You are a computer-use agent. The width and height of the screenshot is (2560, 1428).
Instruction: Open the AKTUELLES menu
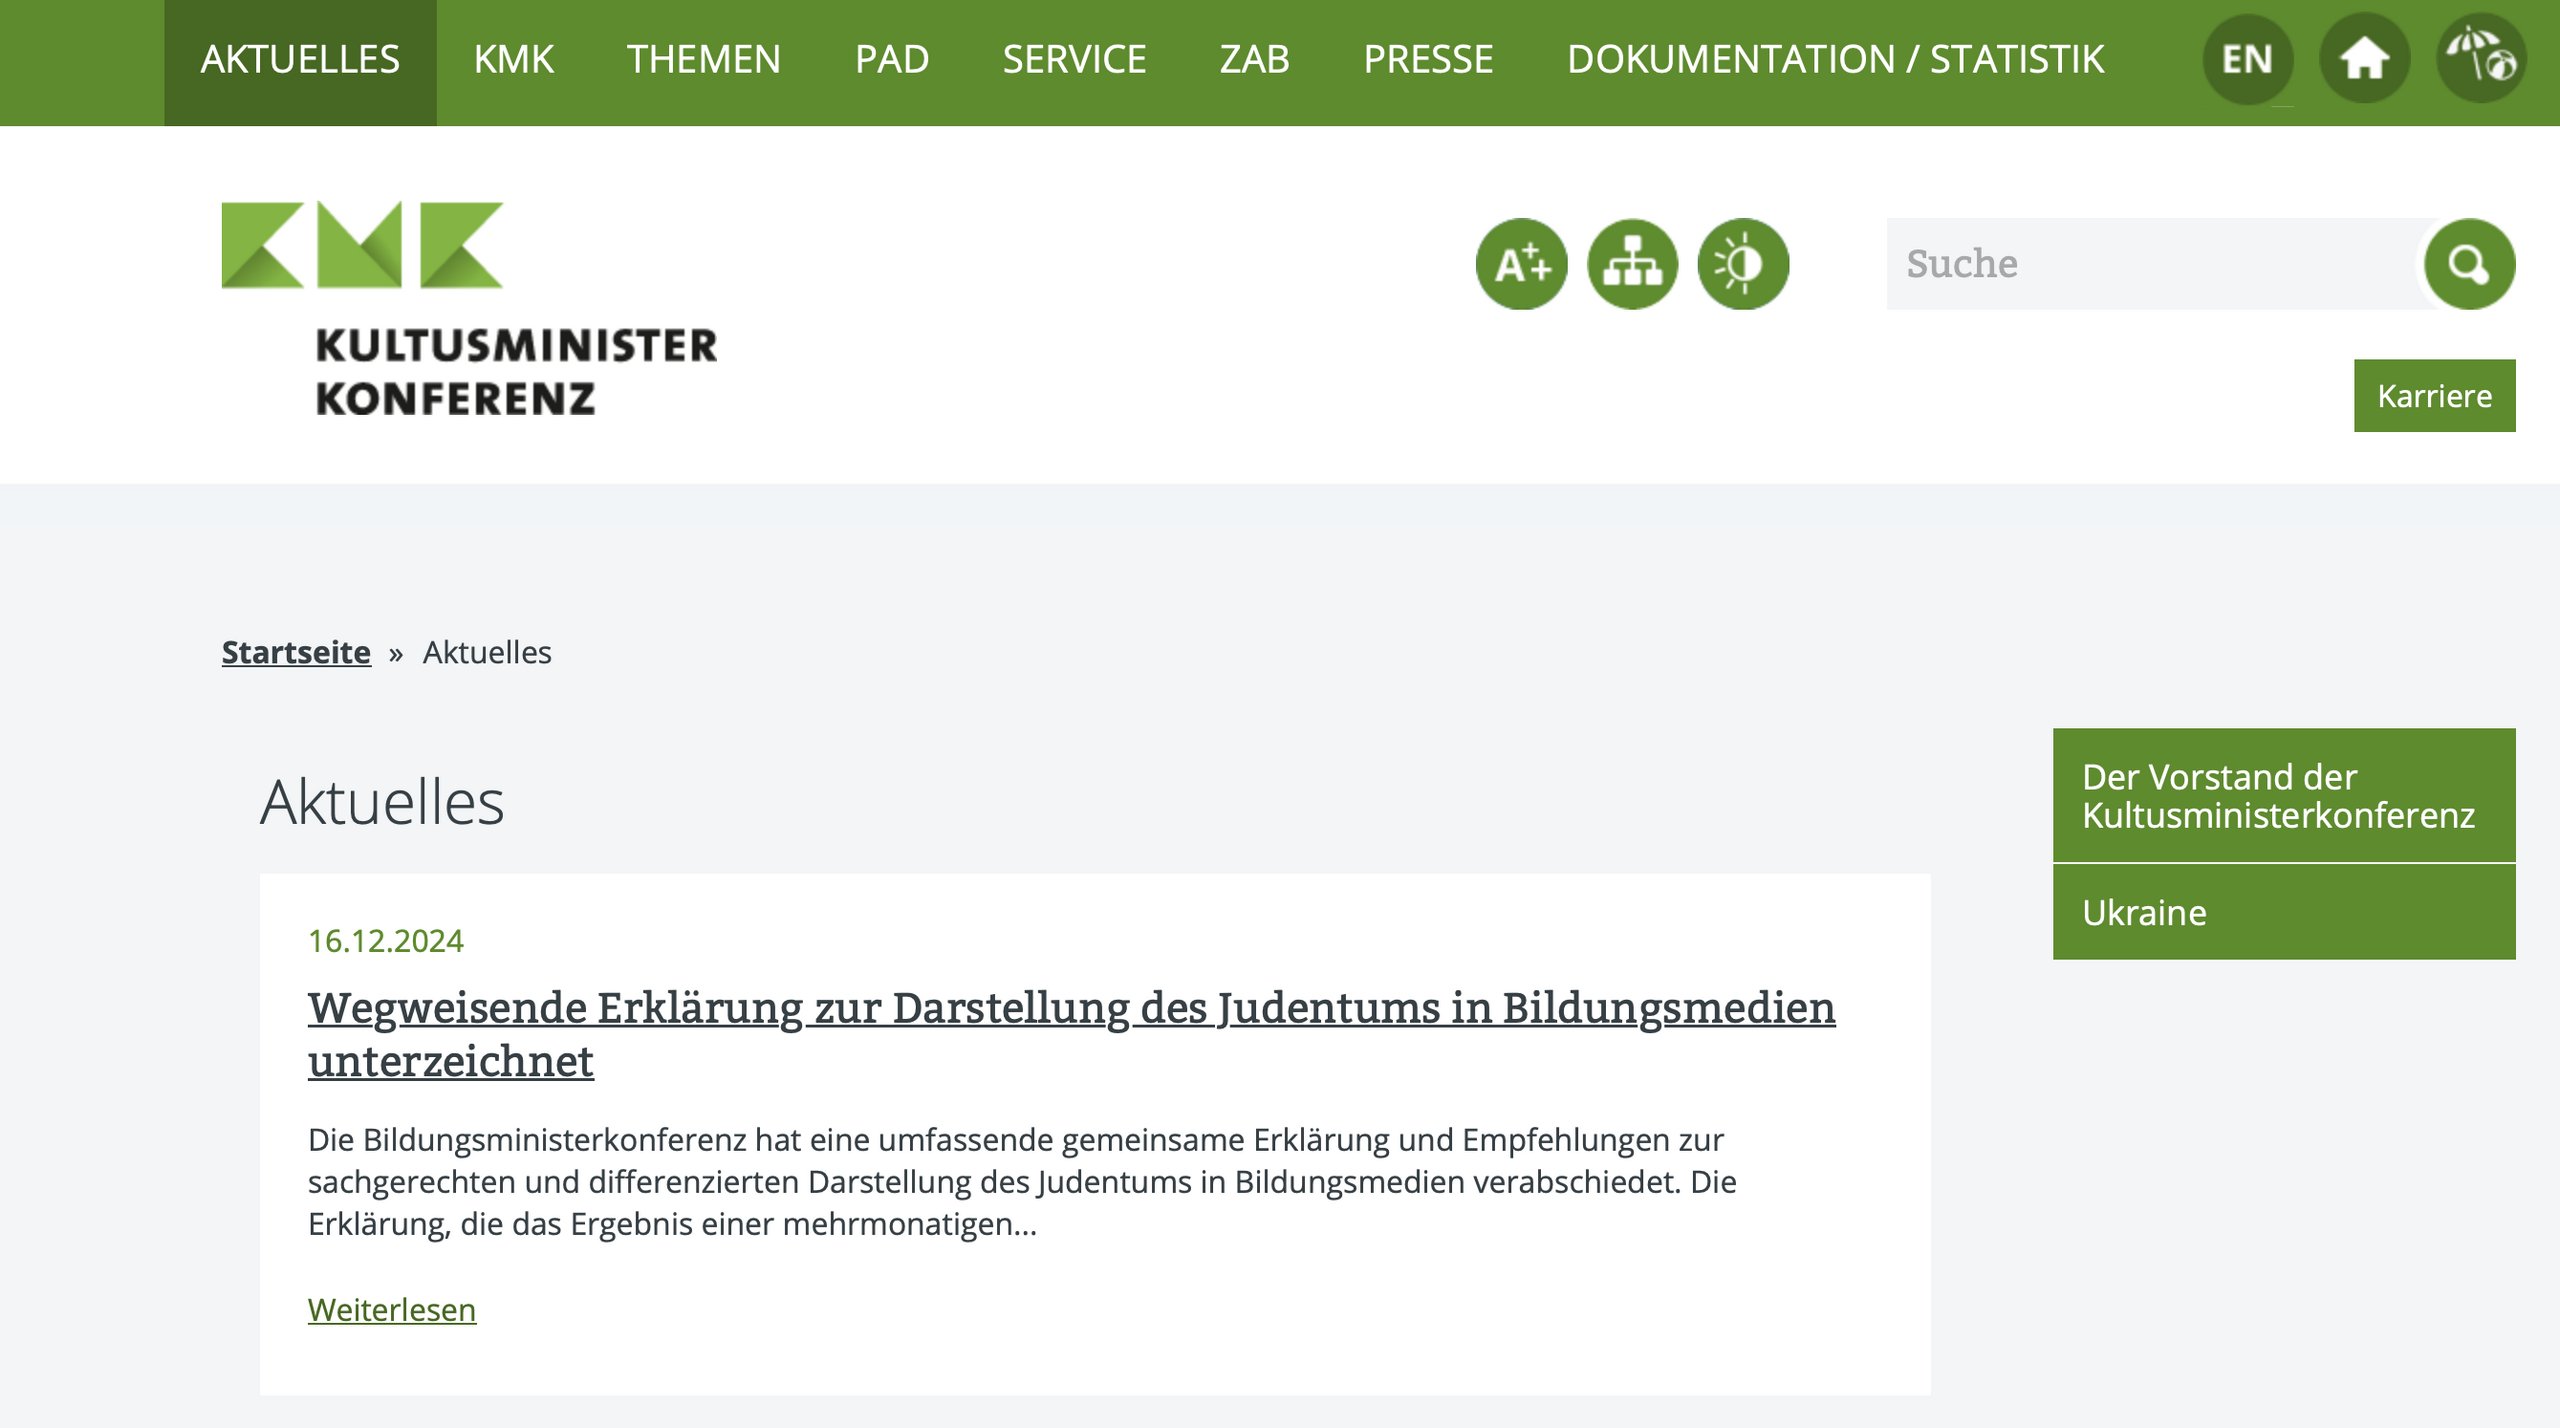[x=300, y=60]
